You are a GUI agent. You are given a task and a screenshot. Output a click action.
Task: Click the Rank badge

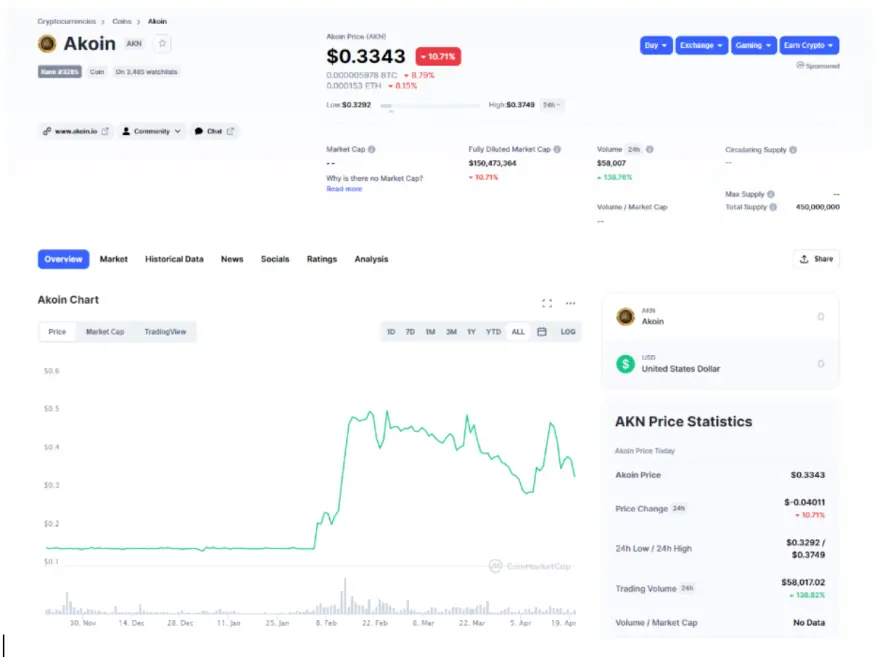pos(59,72)
